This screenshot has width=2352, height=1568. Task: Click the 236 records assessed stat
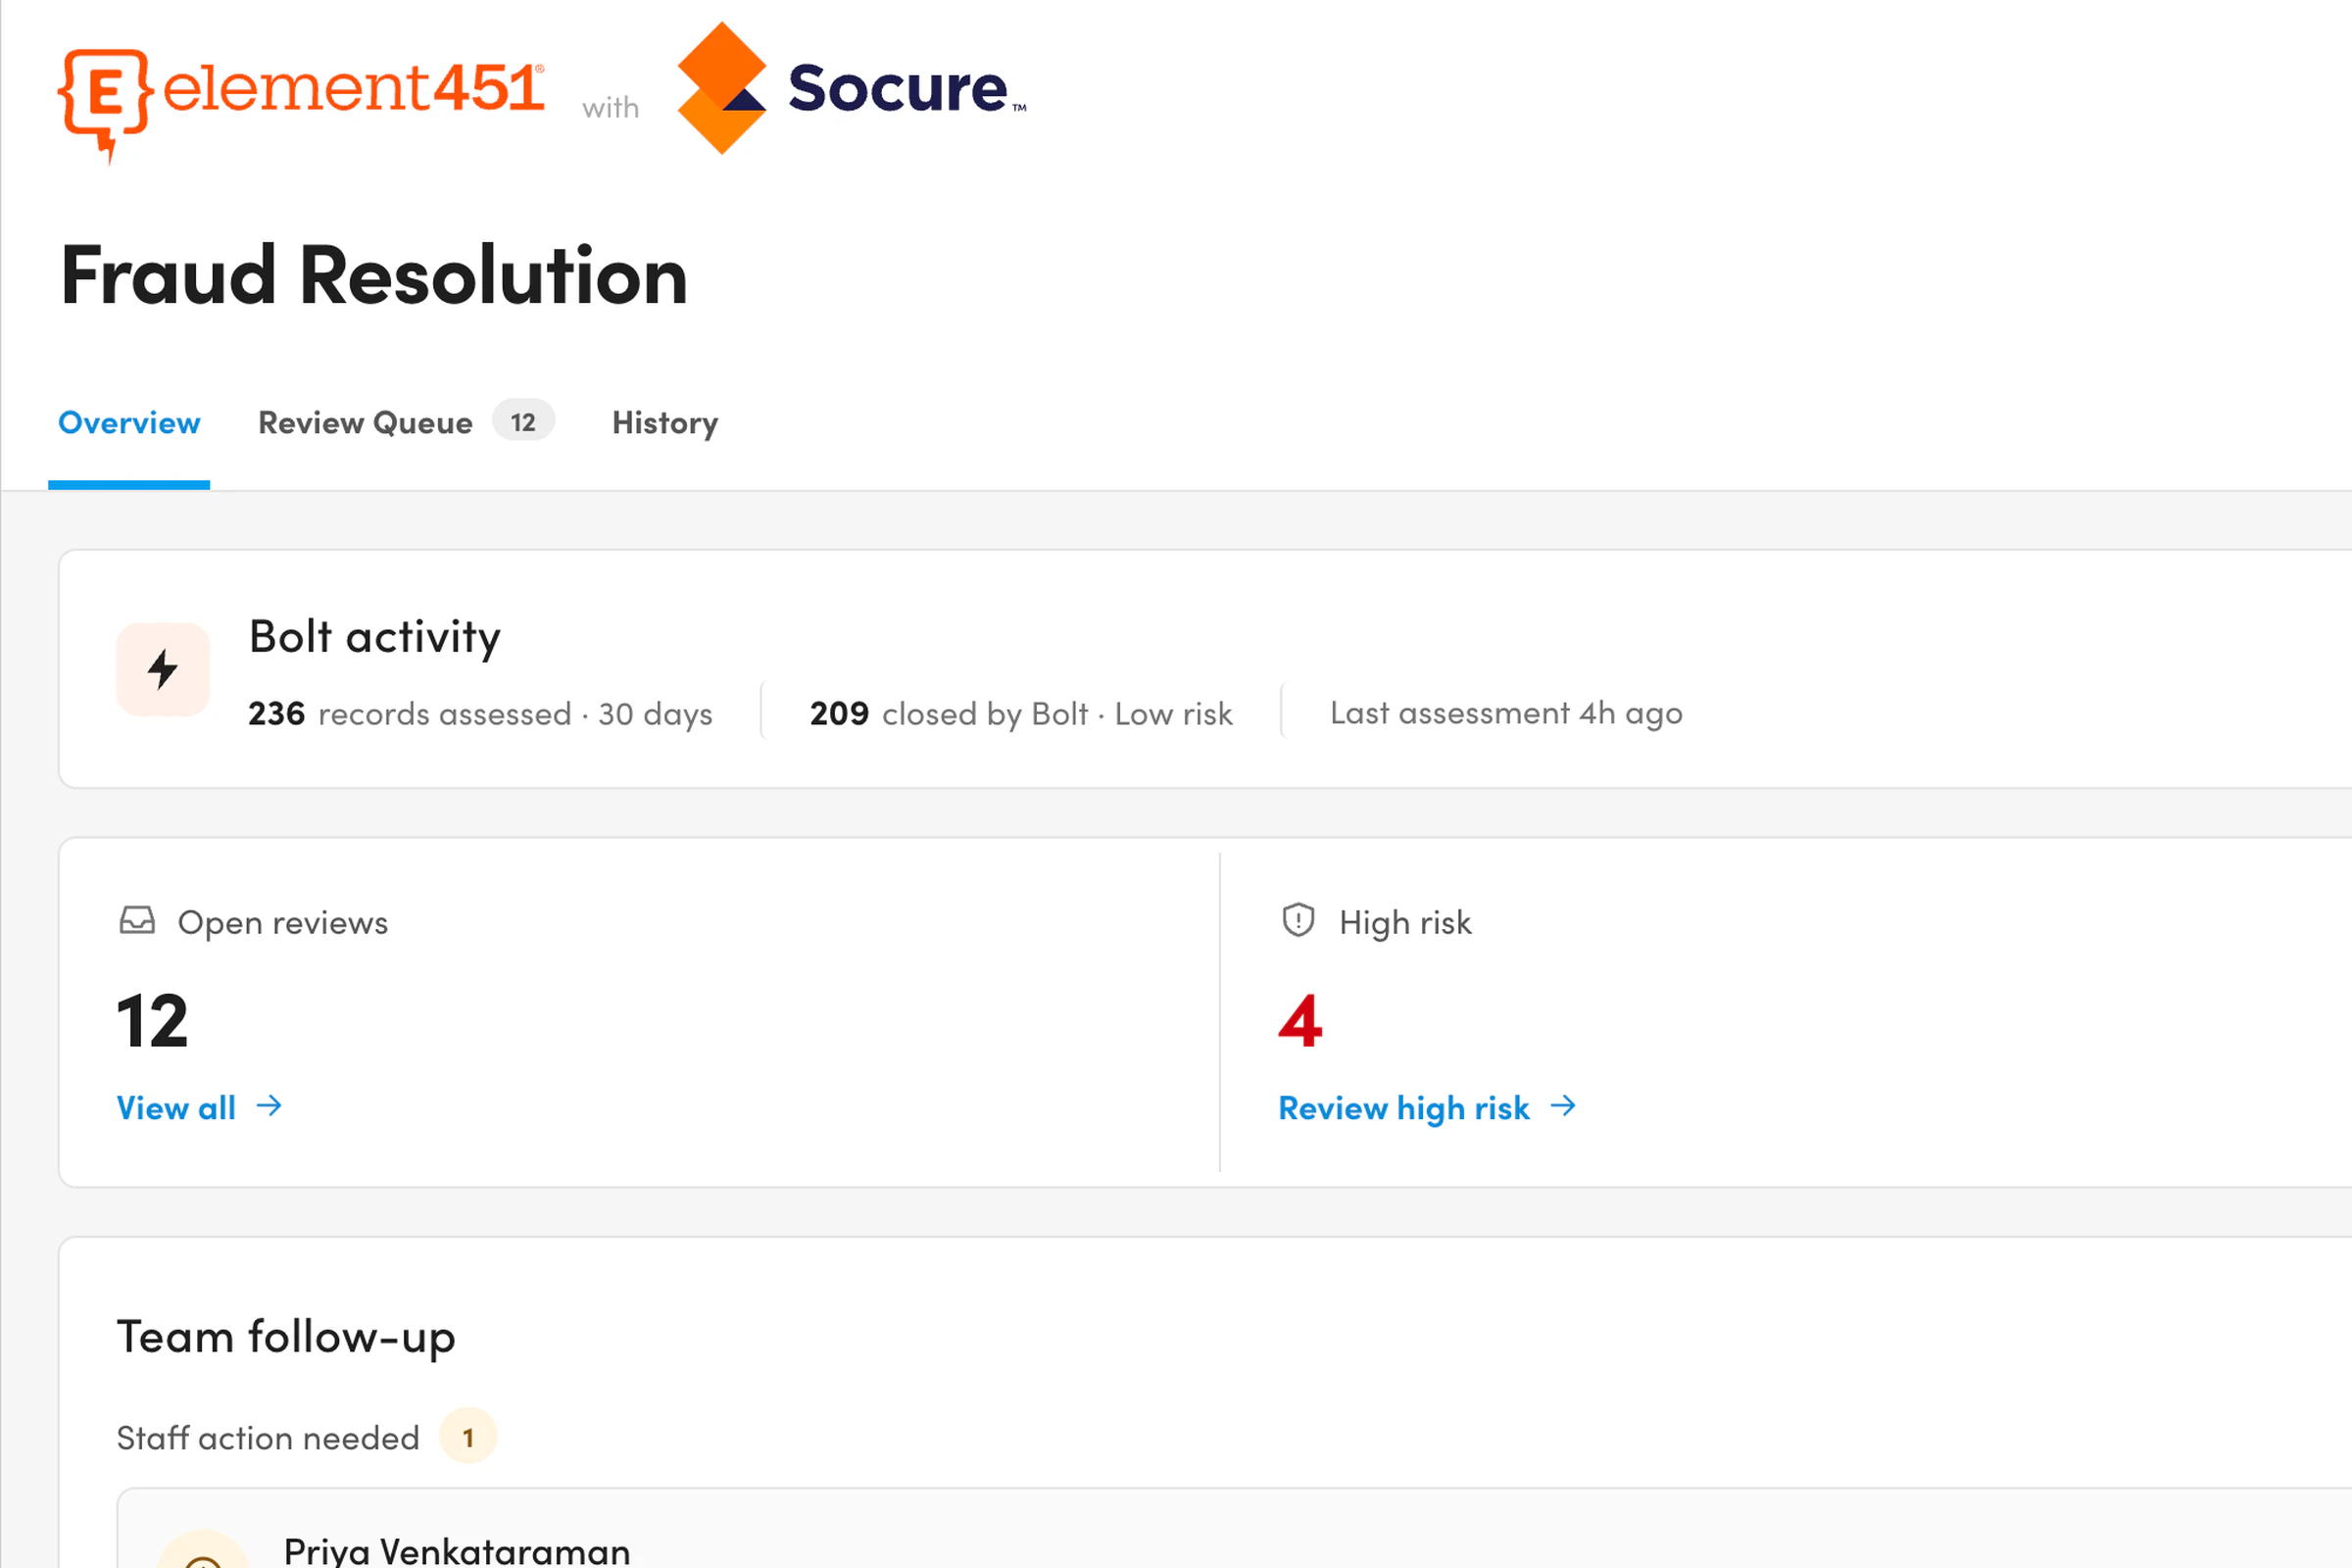coord(480,713)
